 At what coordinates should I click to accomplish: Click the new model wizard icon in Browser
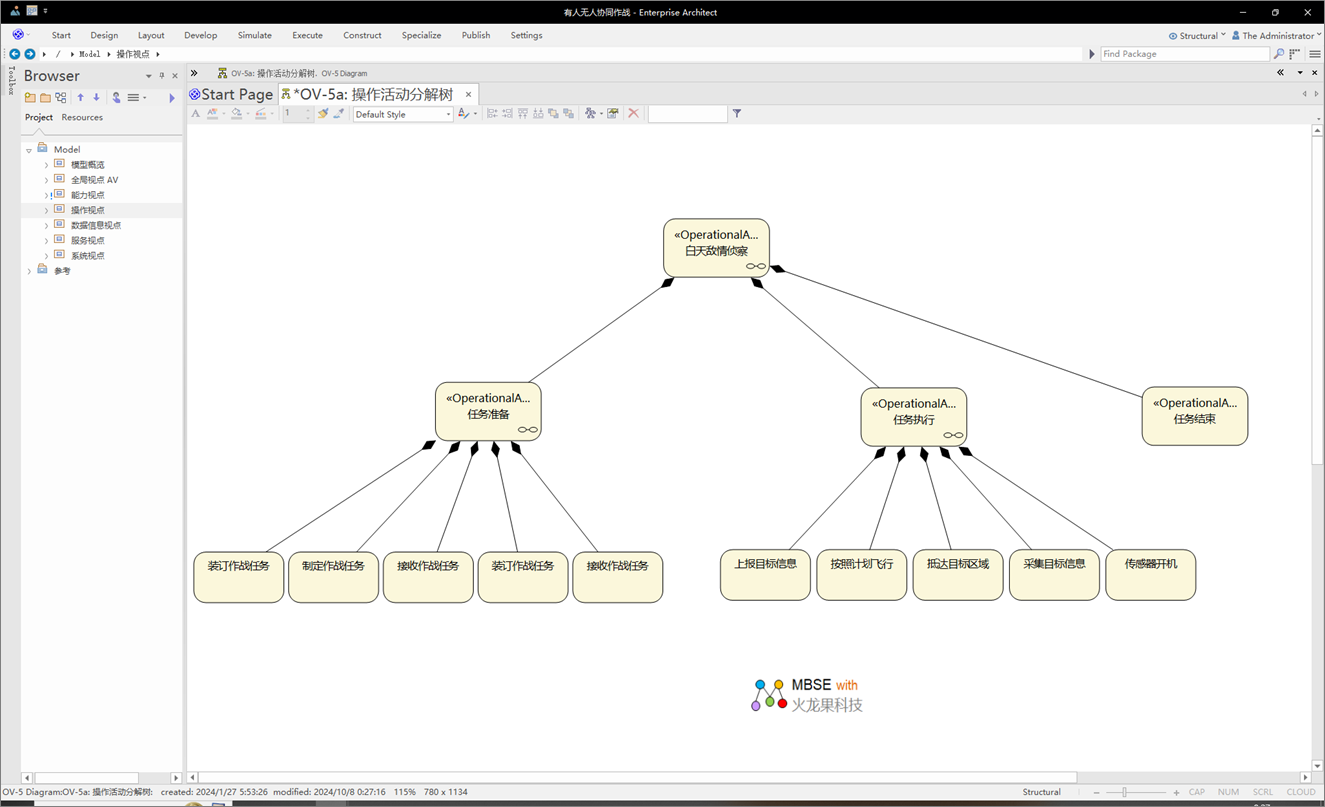pos(30,97)
